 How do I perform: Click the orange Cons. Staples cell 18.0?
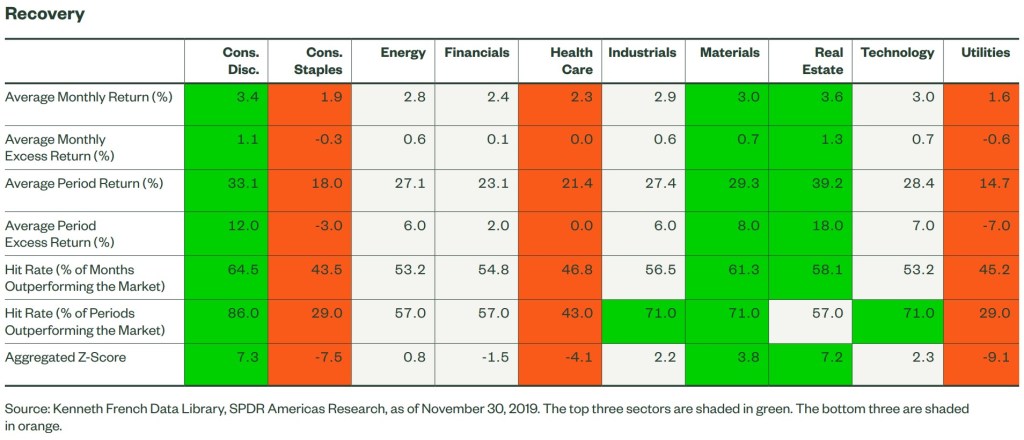[331, 184]
